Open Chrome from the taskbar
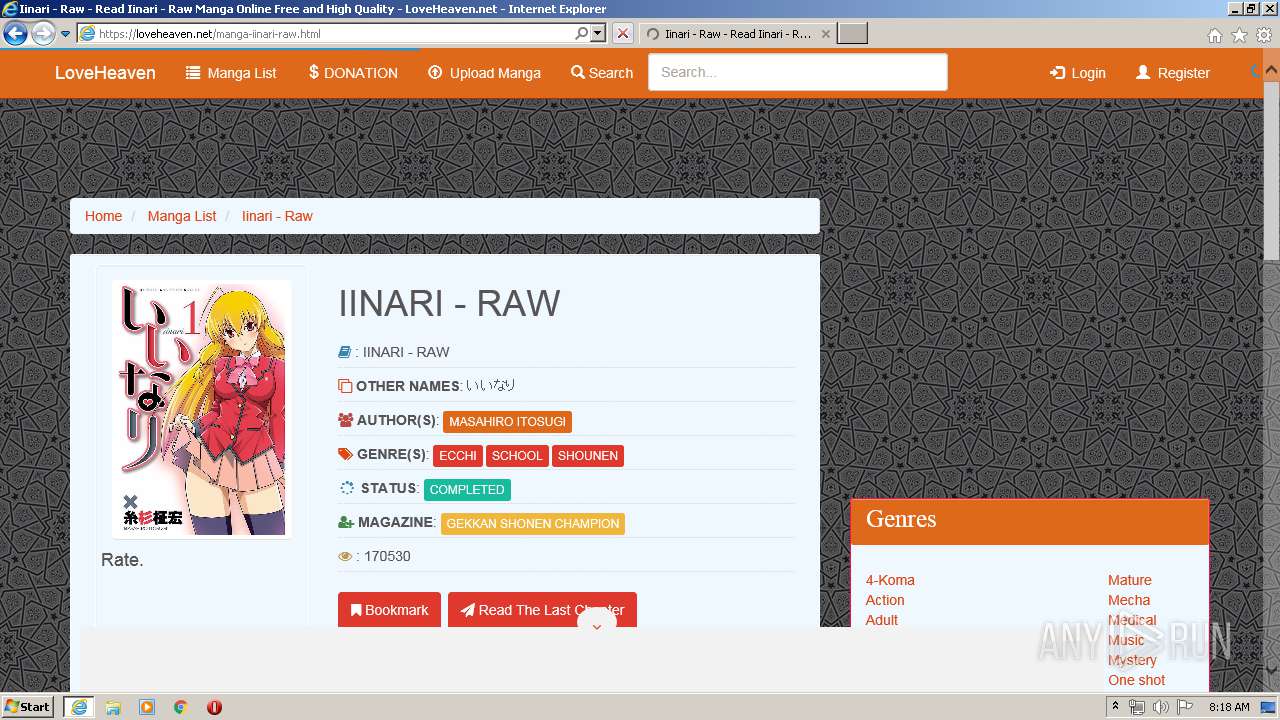The width and height of the screenshot is (1280, 720). tap(180, 707)
